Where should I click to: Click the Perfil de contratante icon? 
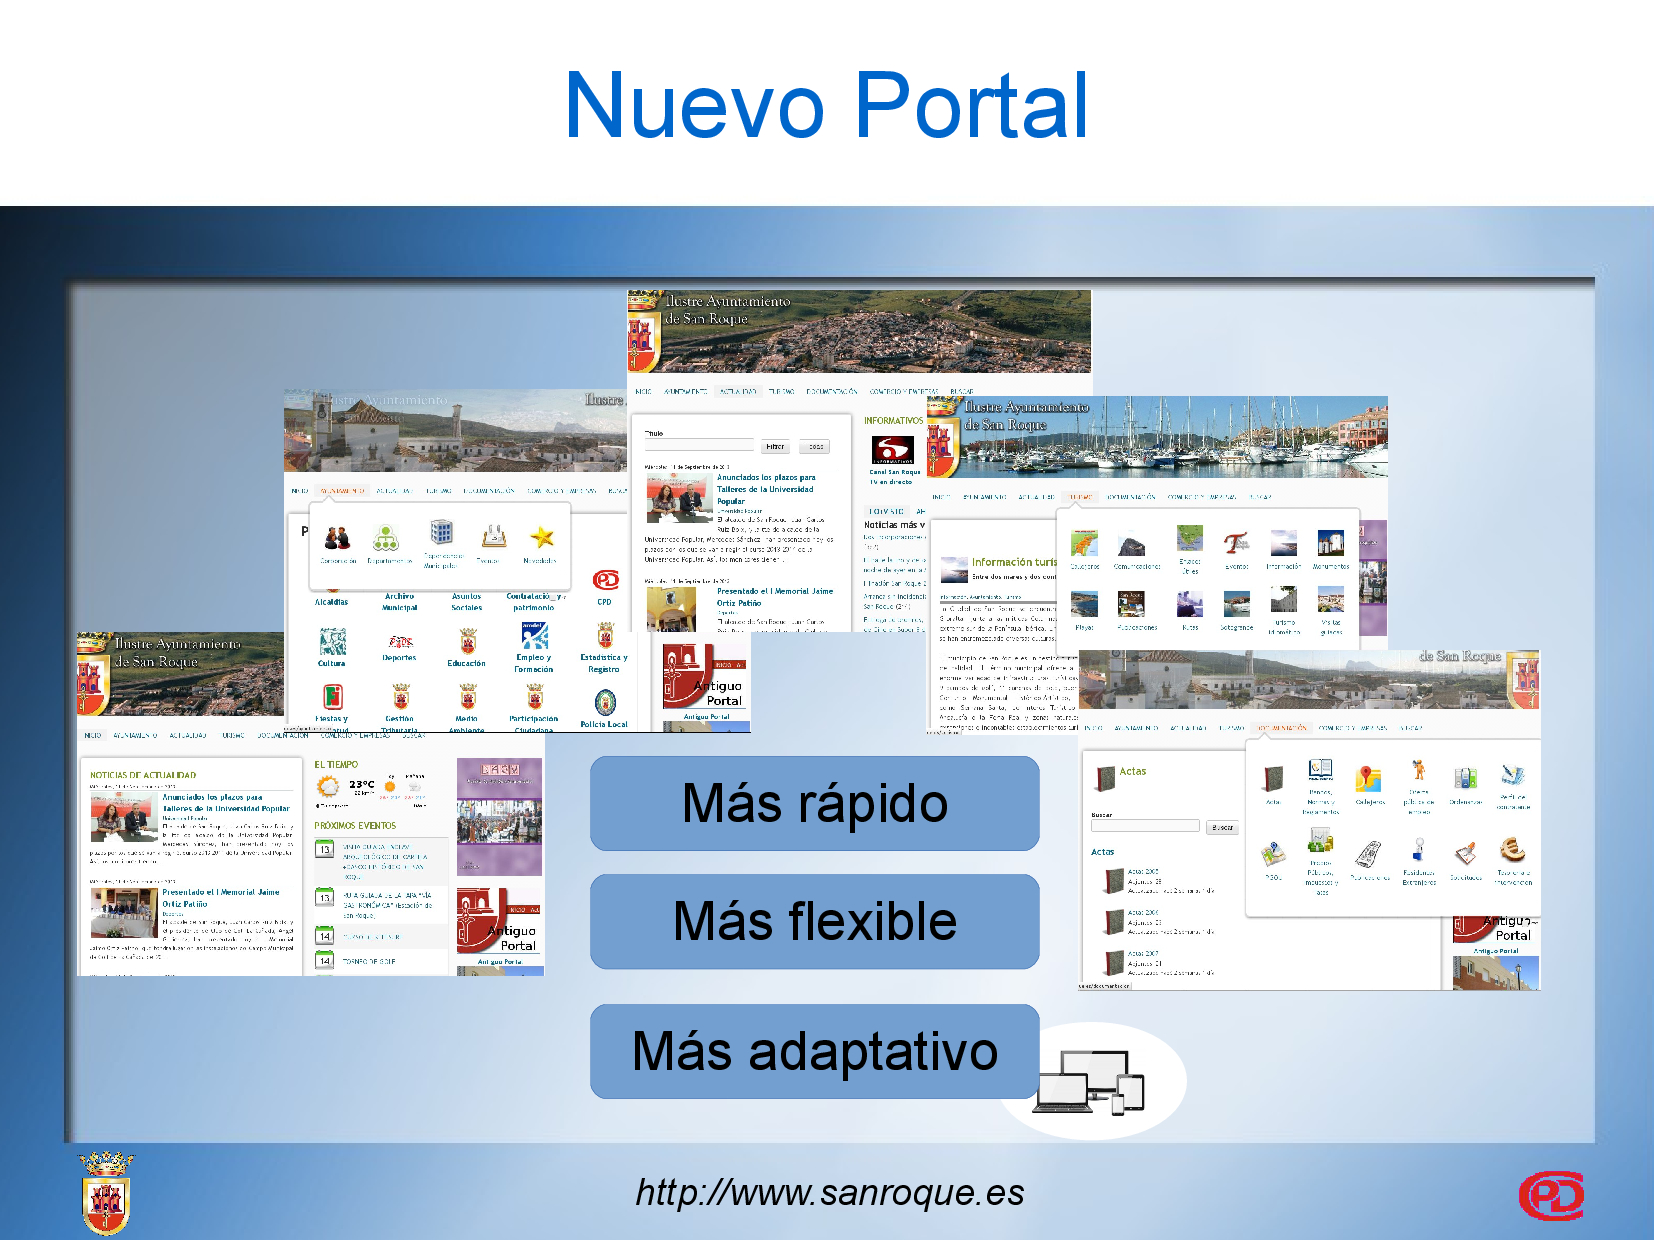click(1513, 775)
